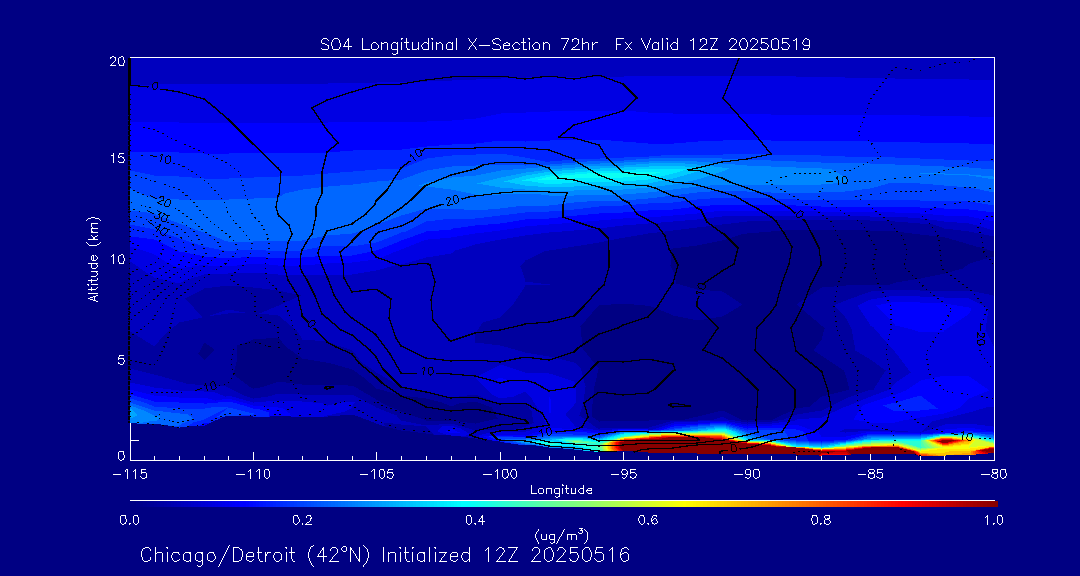Click colorbar value label 1.0

[993, 520]
